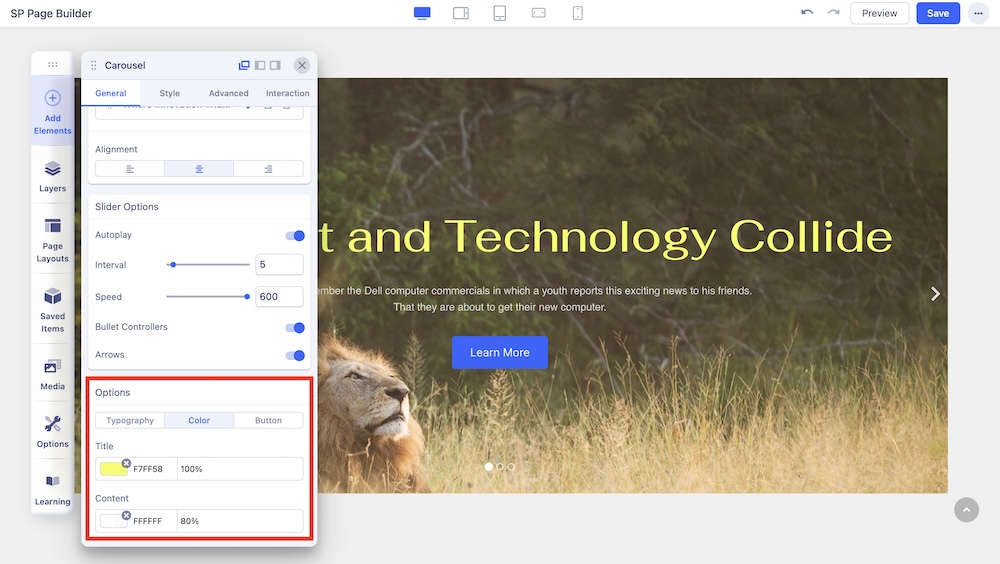This screenshot has height=564, width=1000.
Task: Click the Save button
Action: click(x=937, y=13)
